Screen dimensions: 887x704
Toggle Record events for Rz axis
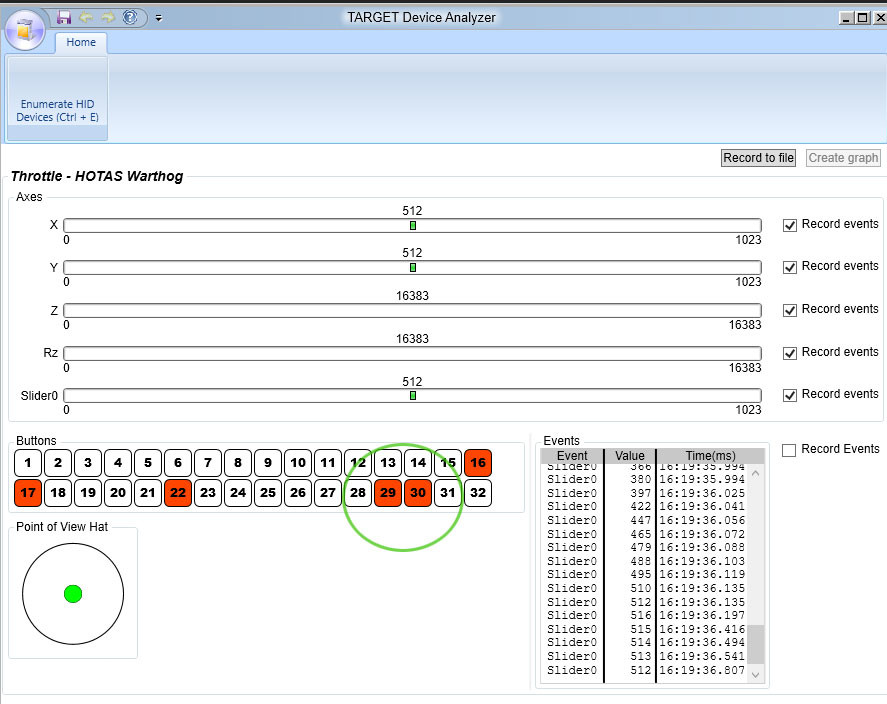[x=790, y=353]
